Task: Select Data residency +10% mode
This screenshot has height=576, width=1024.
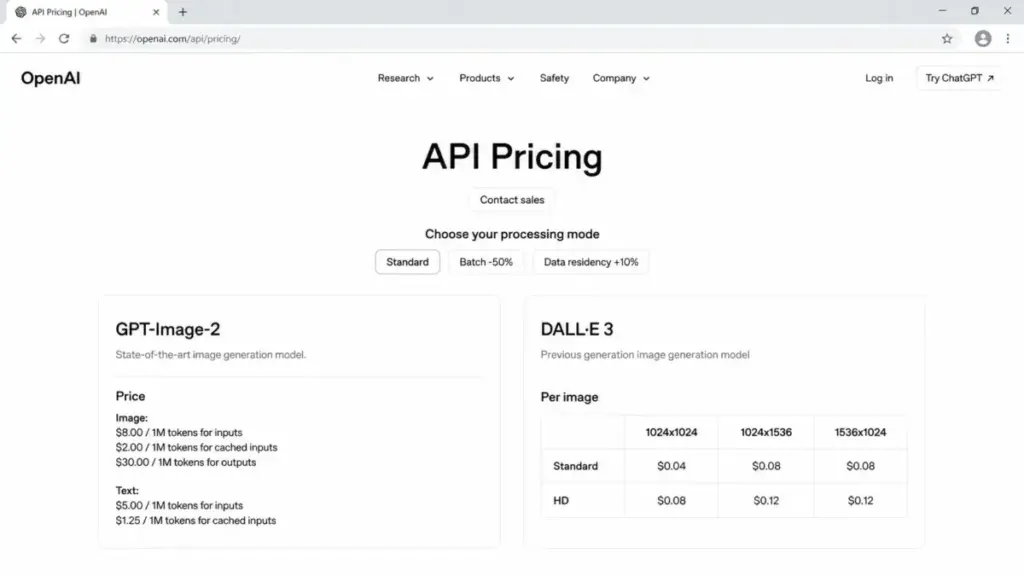Action: tap(591, 262)
